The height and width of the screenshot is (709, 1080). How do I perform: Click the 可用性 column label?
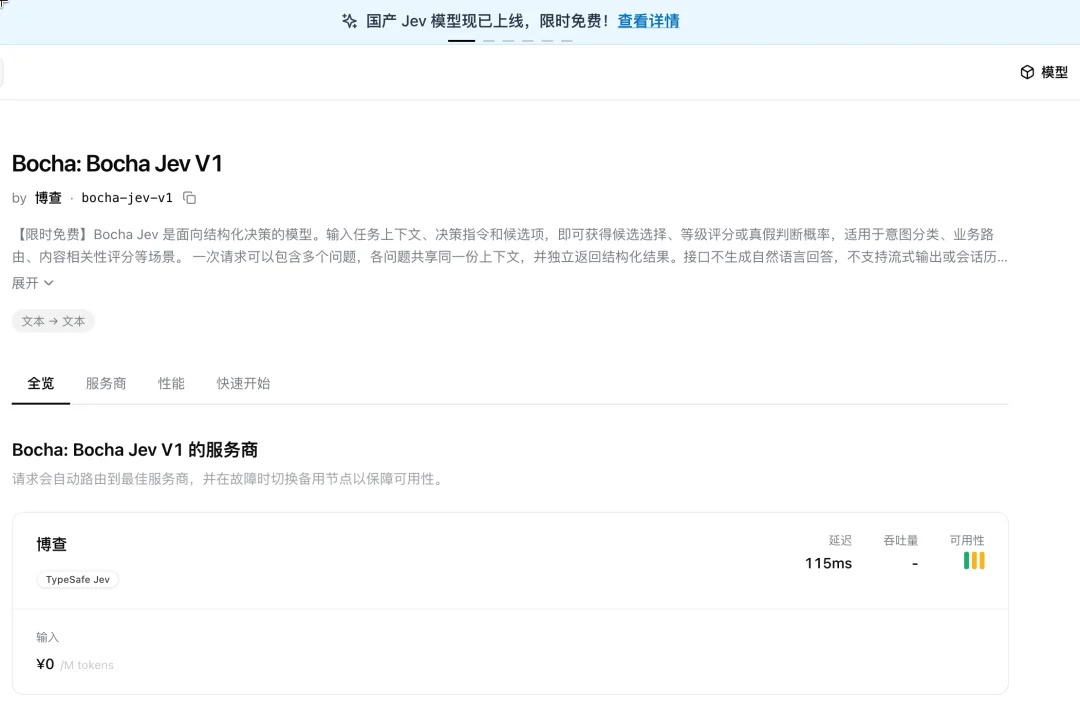click(967, 541)
